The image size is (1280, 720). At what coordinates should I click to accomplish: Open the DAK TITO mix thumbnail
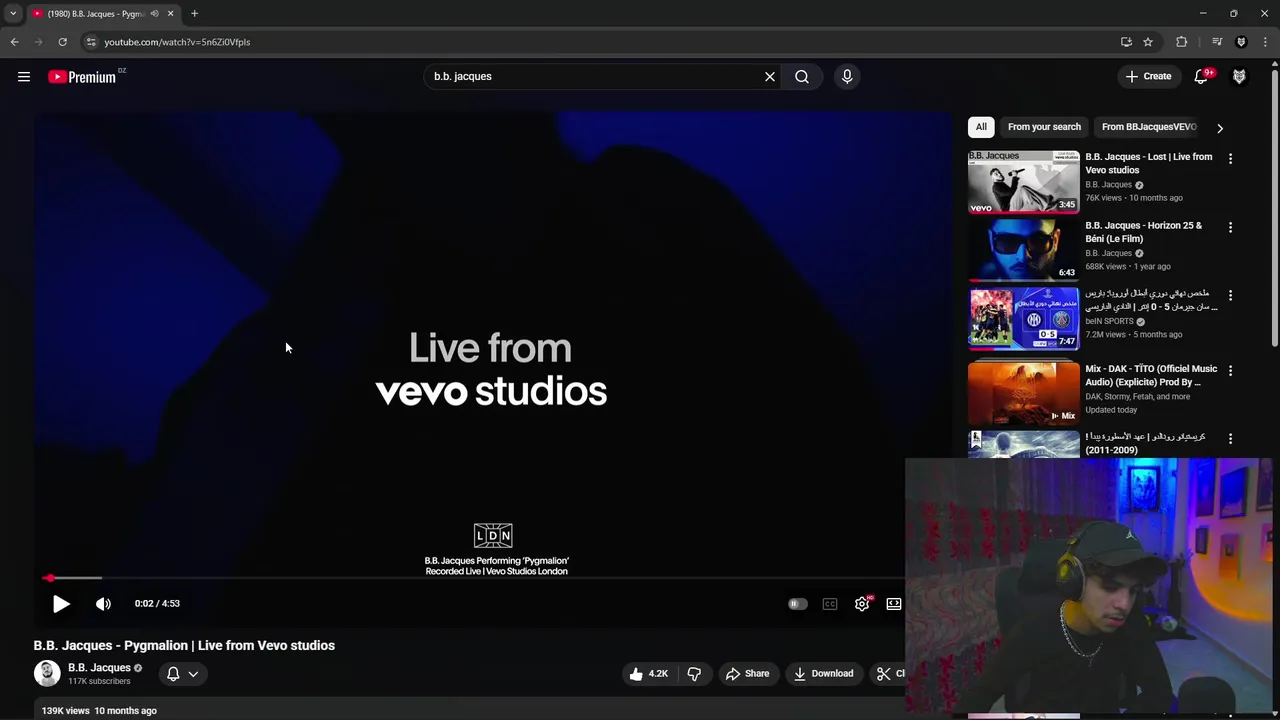click(x=1024, y=393)
